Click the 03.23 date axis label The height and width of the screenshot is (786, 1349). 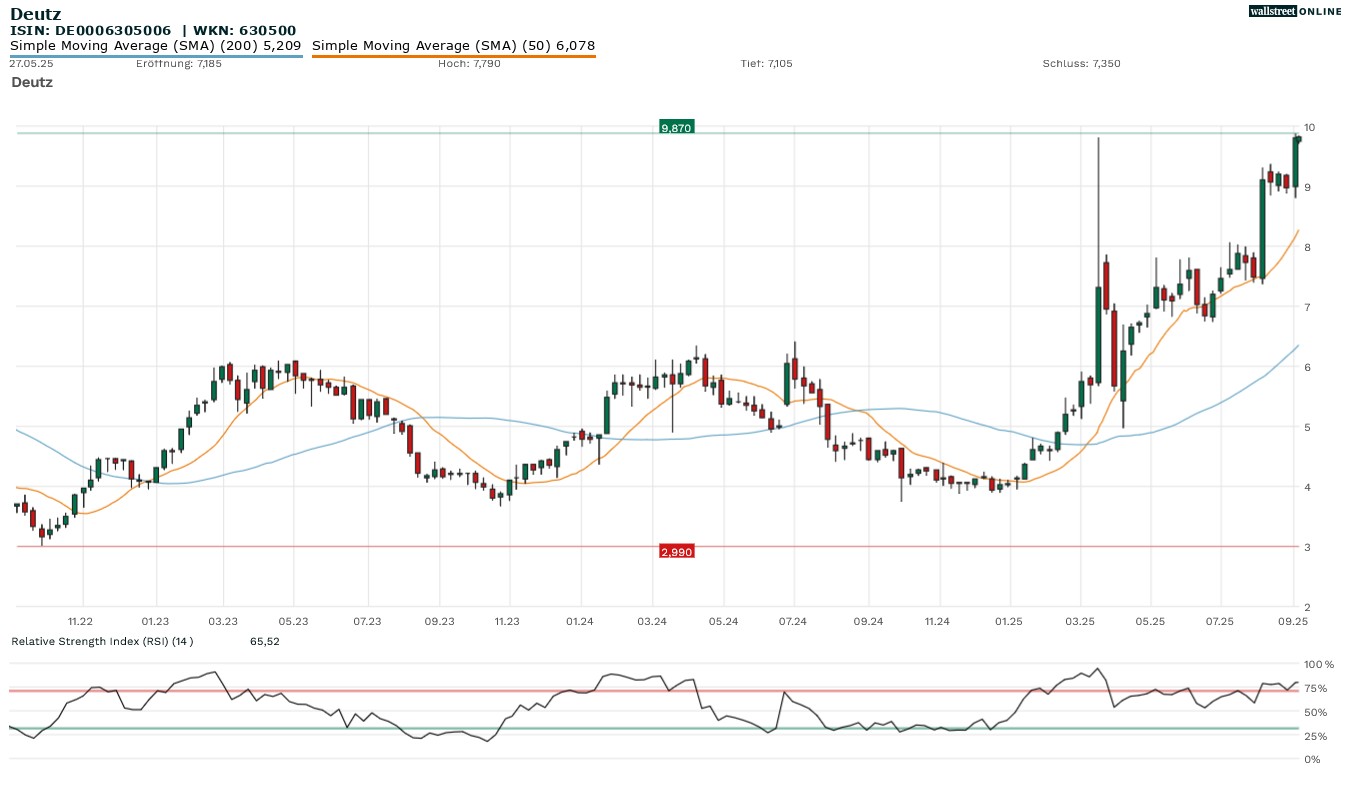[x=223, y=621]
